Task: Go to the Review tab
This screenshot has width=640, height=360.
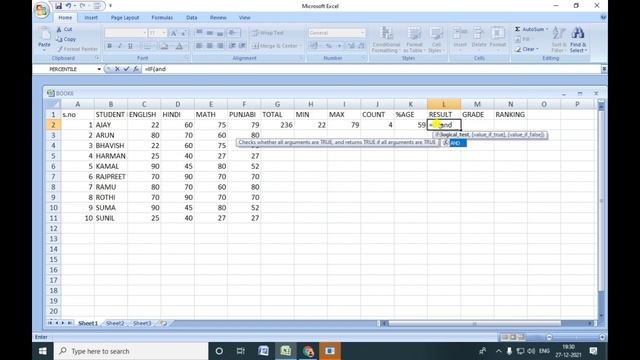Action: click(218, 18)
